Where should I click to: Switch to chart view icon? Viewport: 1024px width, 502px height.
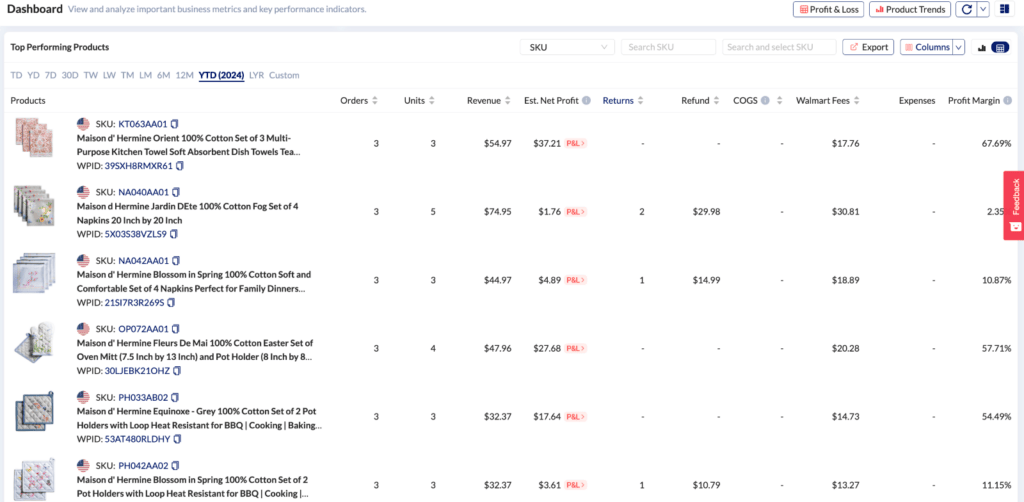[x=981, y=48]
